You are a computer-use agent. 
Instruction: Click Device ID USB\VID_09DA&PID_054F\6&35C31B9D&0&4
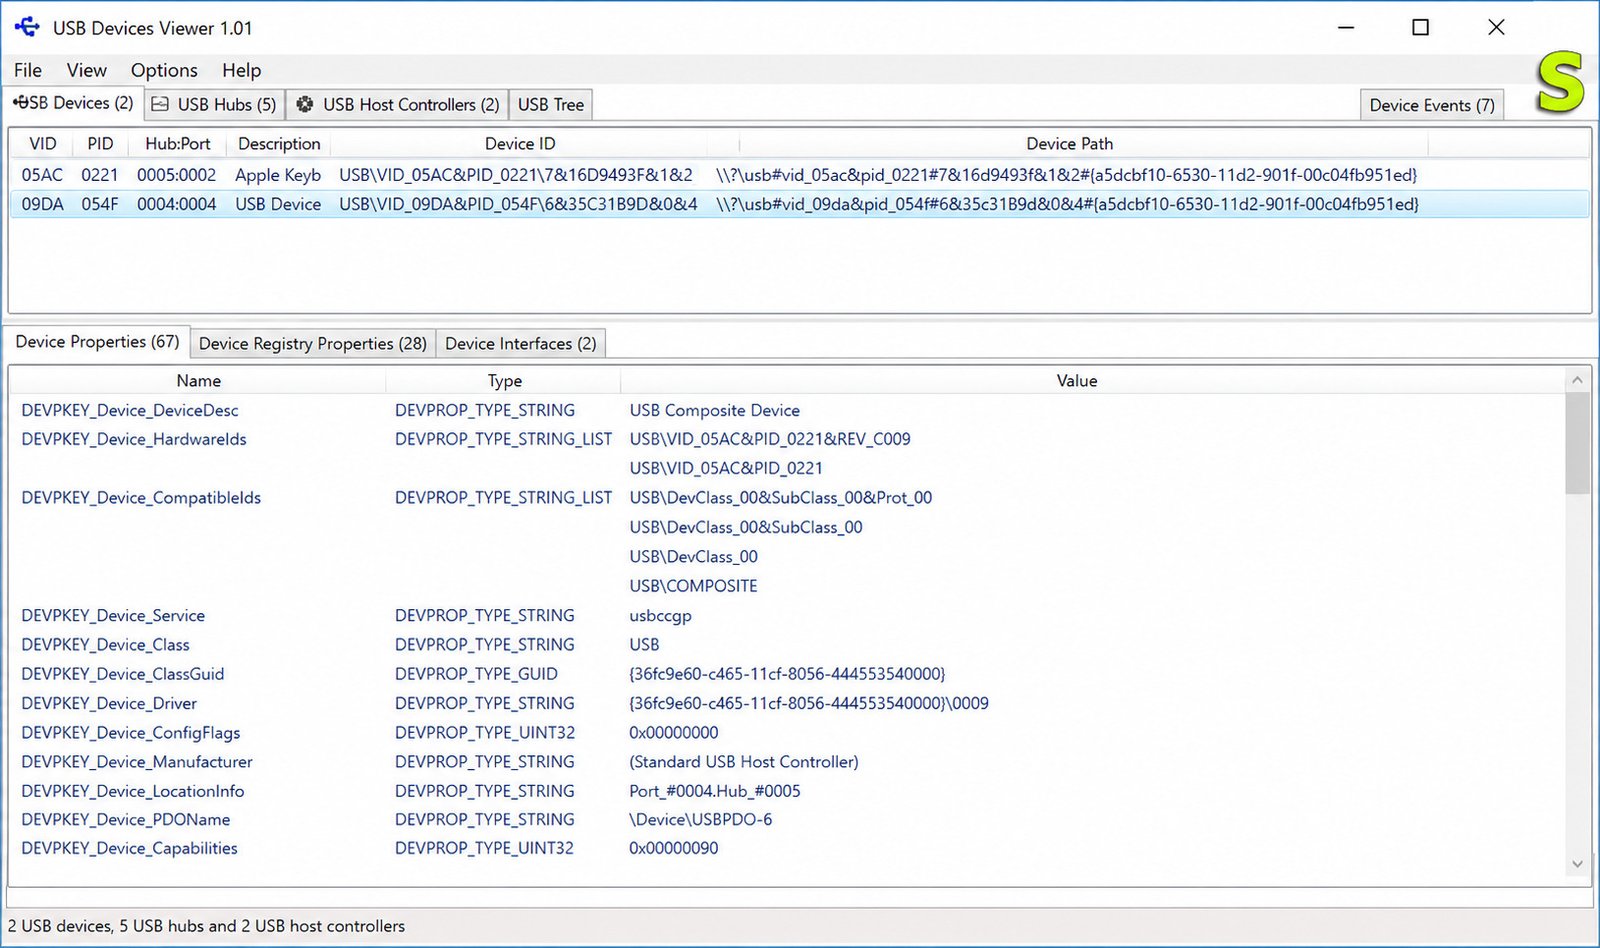click(x=518, y=204)
